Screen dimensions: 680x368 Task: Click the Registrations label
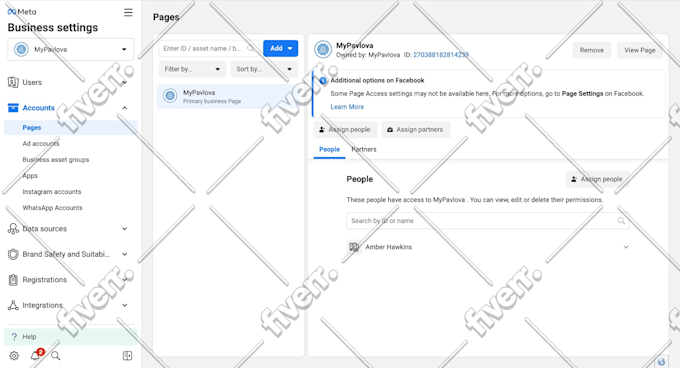[x=45, y=280]
